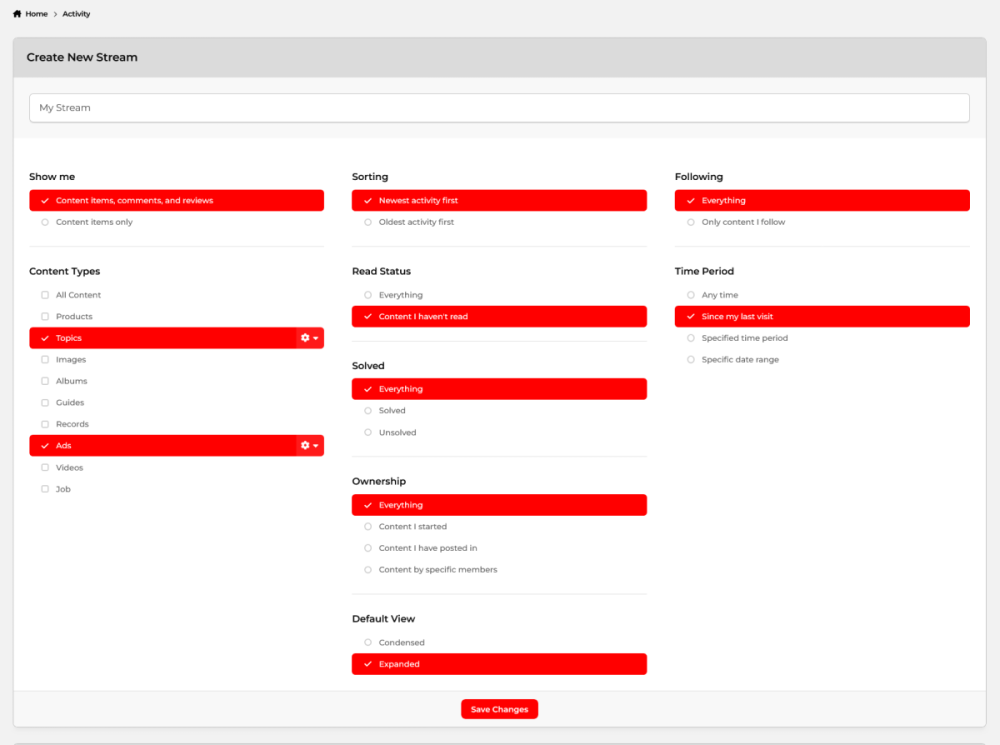Expand the Ads options dropdown arrow
1000x745 pixels.
coord(315,445)
